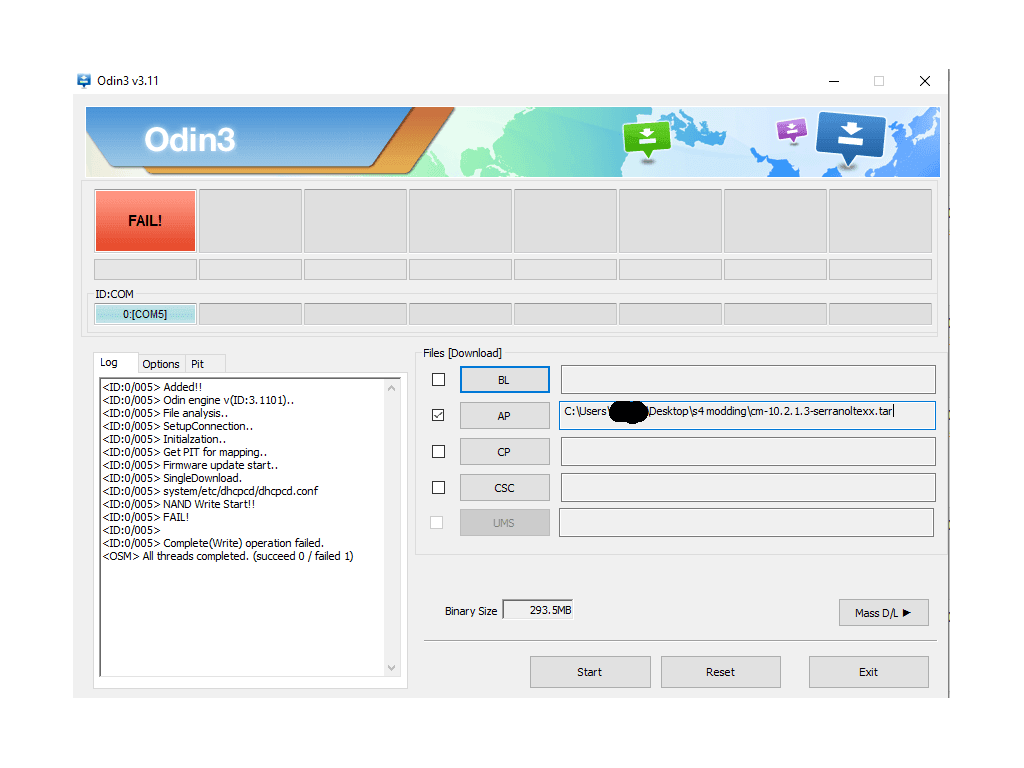Click the BL file path field
The image size is (1024, 768).
(748, 379)
